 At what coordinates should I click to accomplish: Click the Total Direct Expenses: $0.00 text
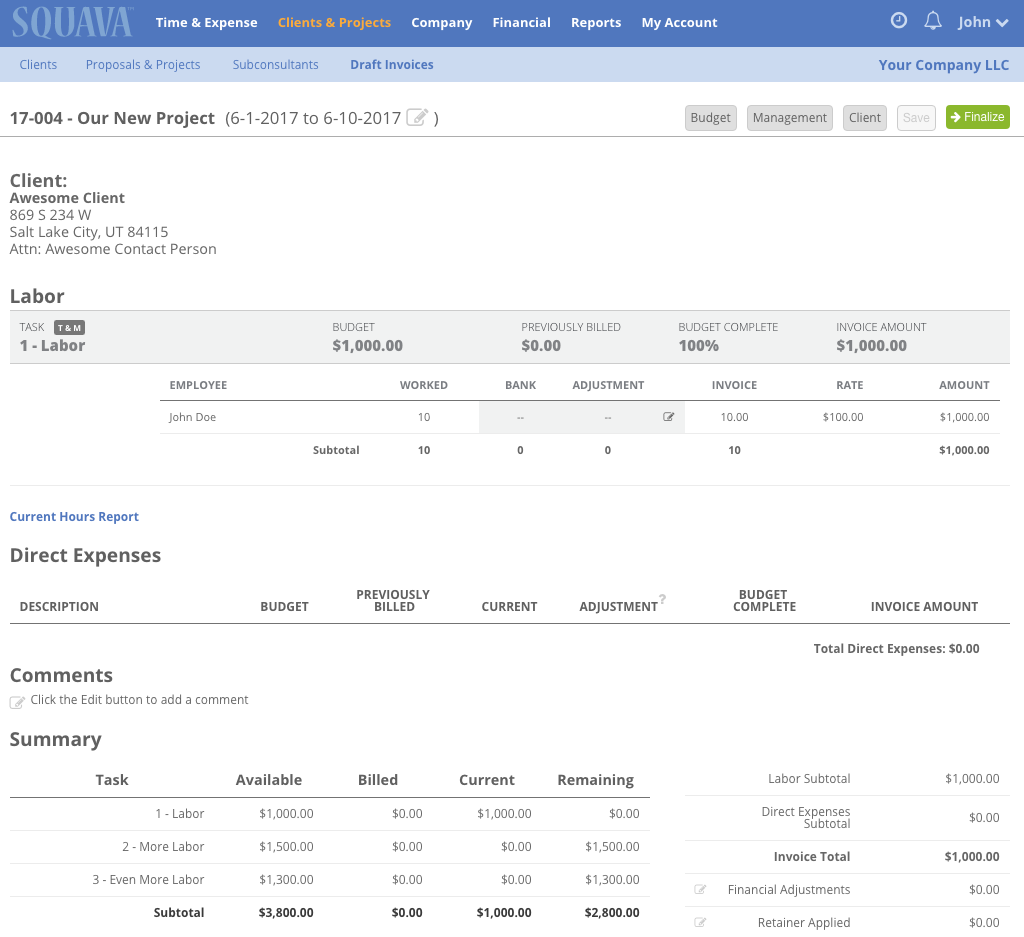(x=896, y=648)
